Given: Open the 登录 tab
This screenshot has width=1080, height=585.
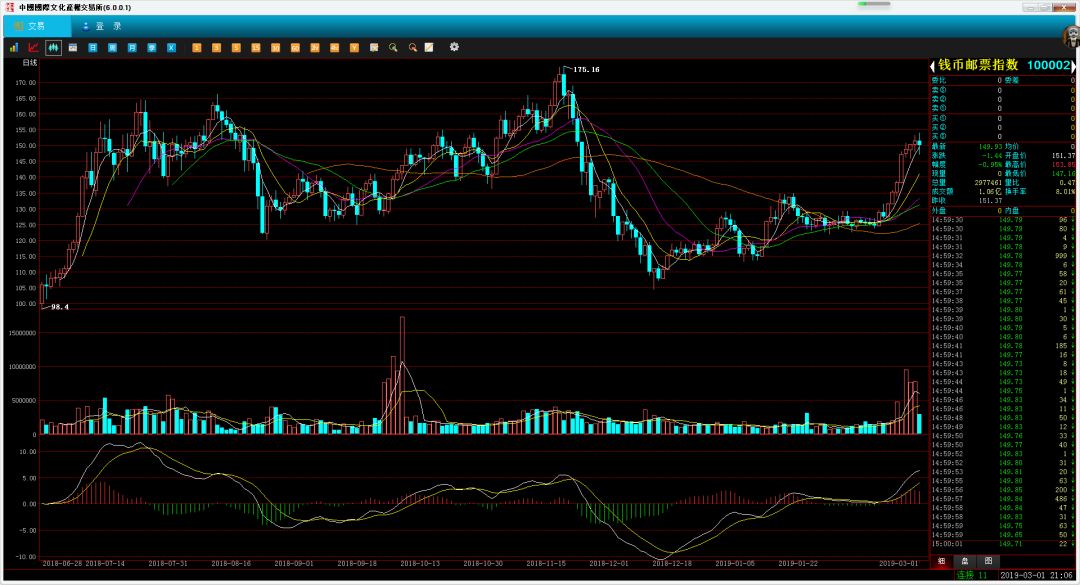Looking at the screenshot, I should point(101,26).
